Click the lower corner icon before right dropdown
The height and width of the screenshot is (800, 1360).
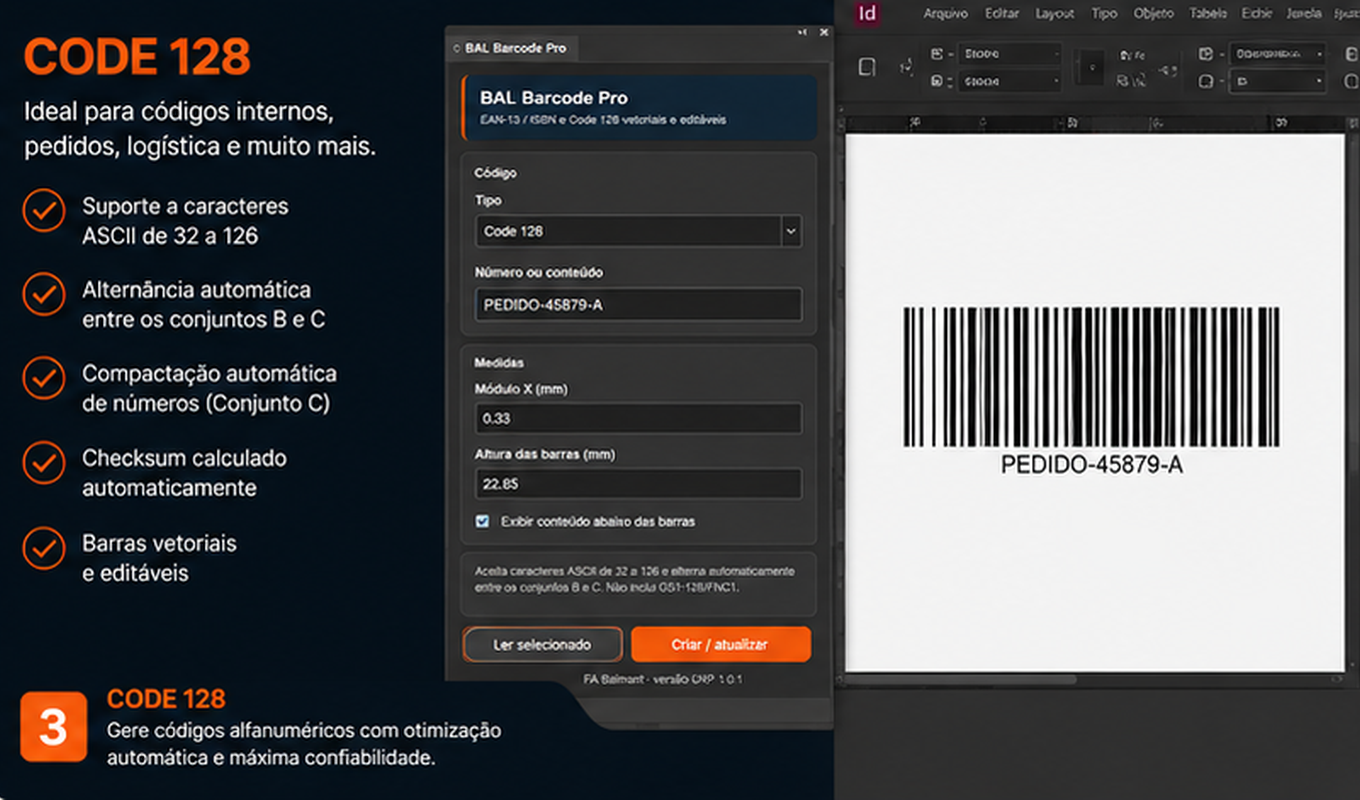click(1207, 81)
